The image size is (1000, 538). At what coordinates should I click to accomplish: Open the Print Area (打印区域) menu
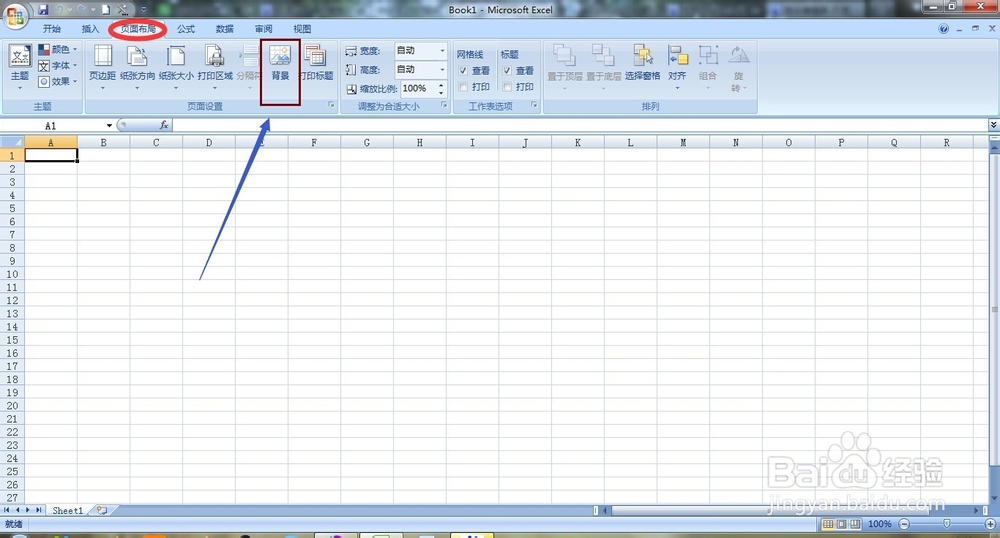(x=215, y=67)
